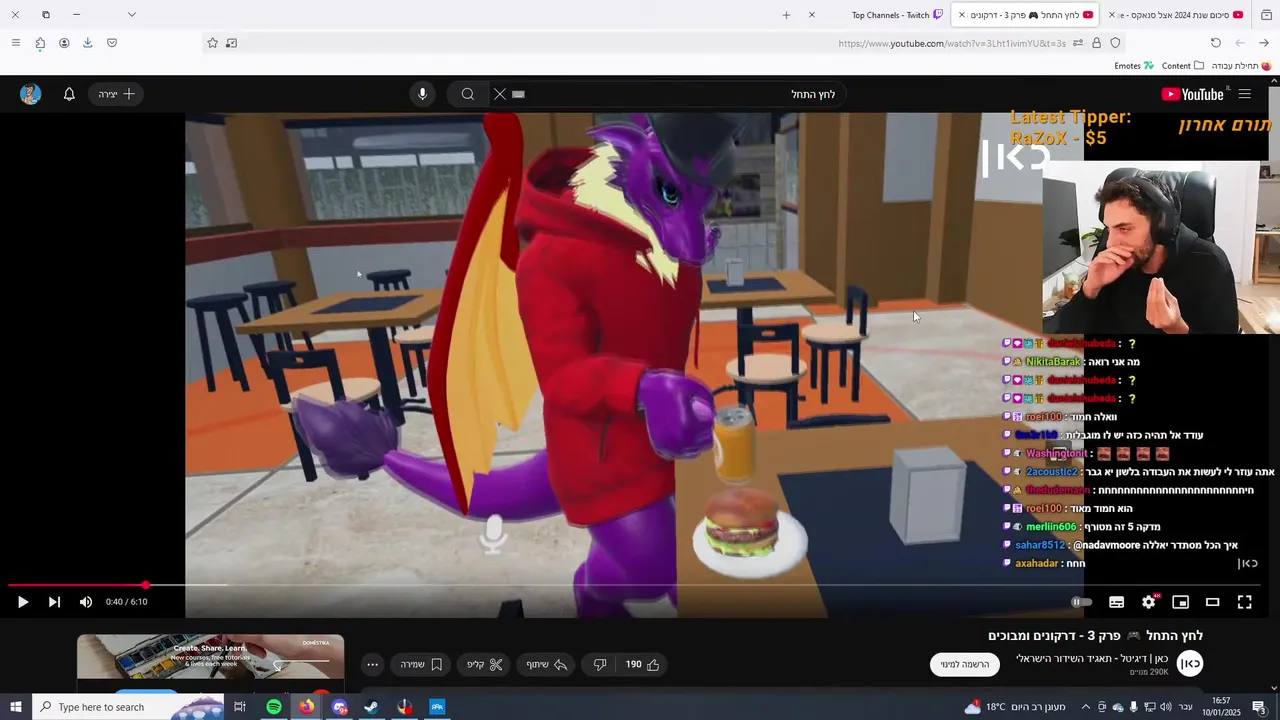Clear the search box with the X
This screenshot has height=720, width=1280.
[500, 94]
